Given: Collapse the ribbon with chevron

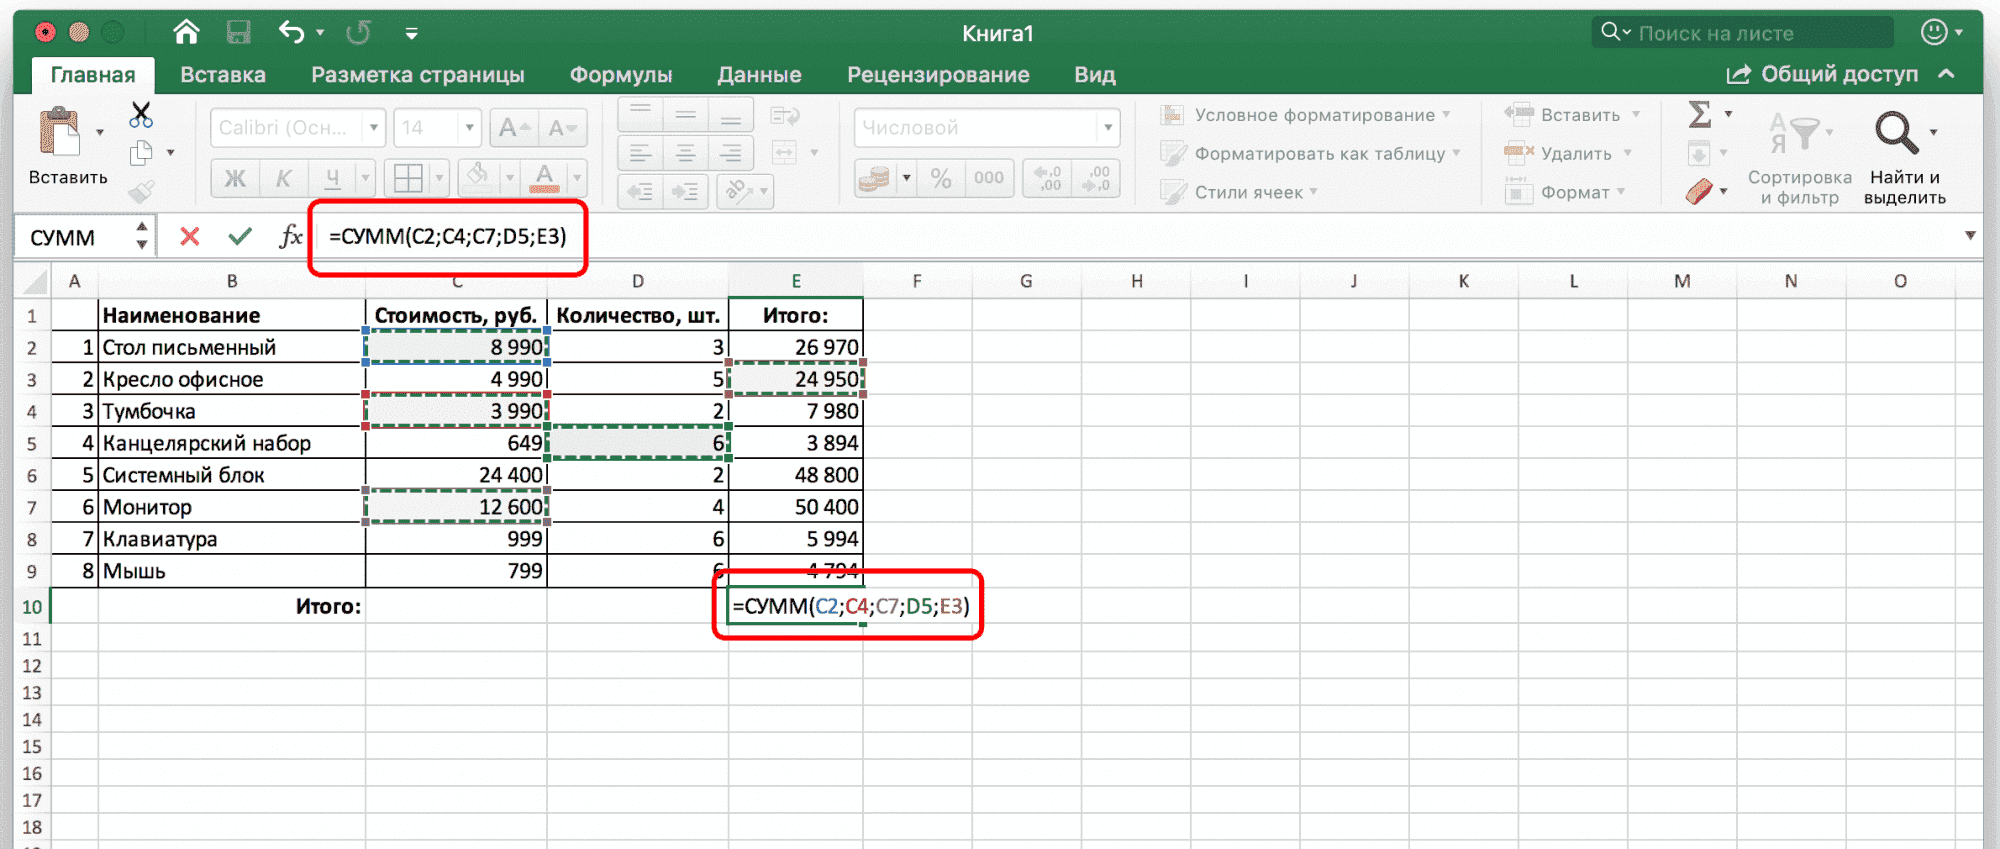Looking at the screenshot, I should click(1946, 74).
